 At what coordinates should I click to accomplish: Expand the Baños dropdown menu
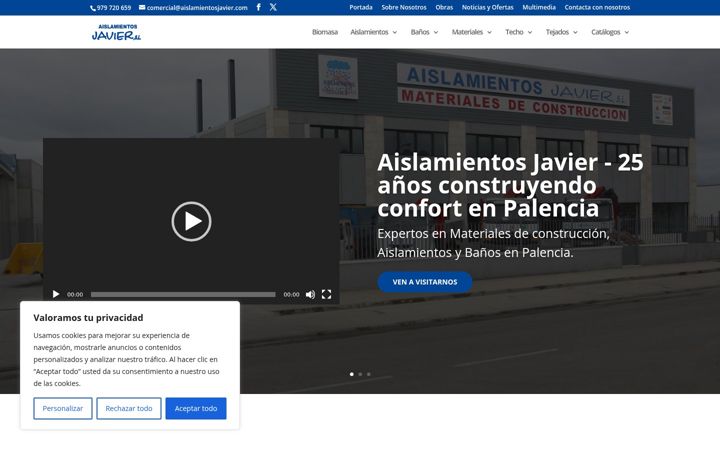click(x=424, y=32)
